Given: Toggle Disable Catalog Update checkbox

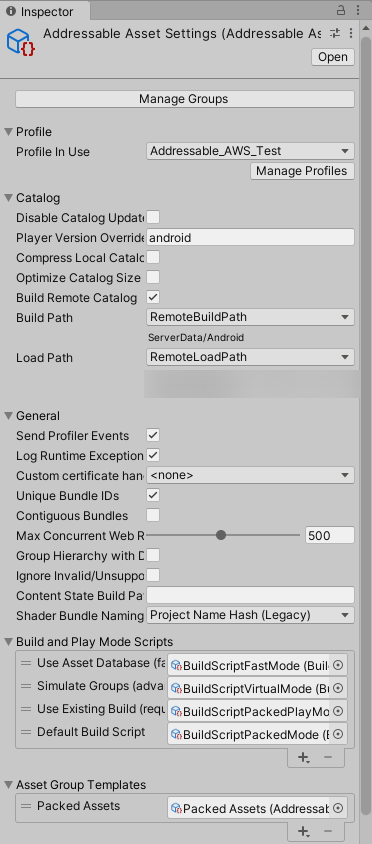Looking at the screenshot, I should click(153, 217).
